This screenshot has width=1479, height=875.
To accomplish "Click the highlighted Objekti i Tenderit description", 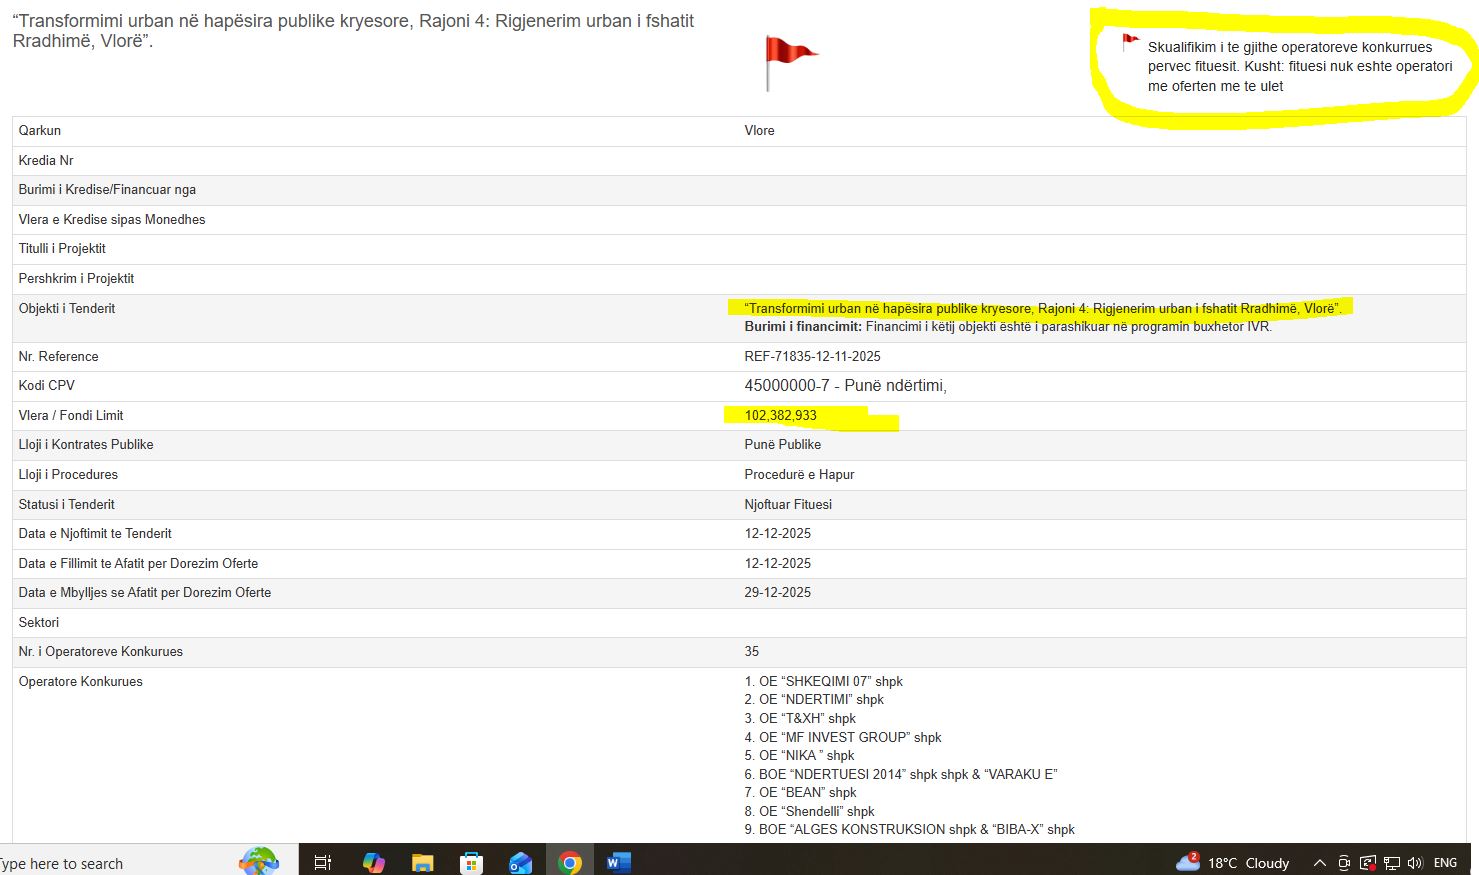I will tap(1042, 308).
